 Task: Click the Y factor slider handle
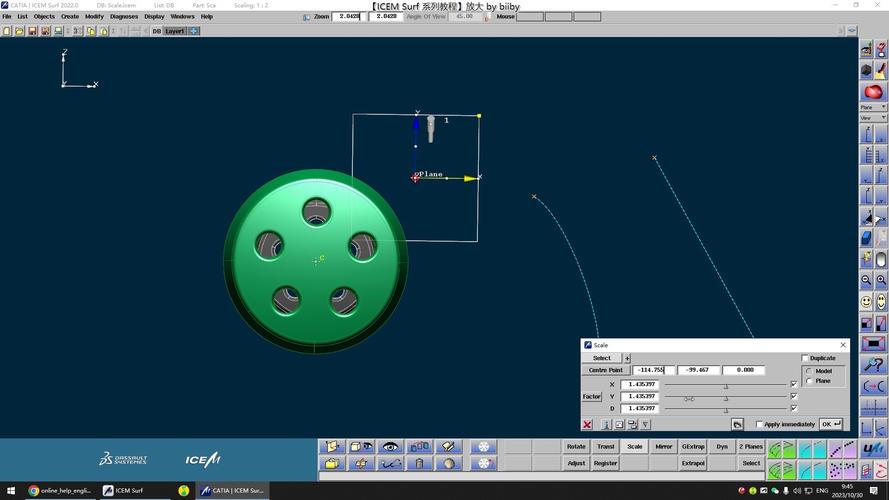(x=726, y=398)
